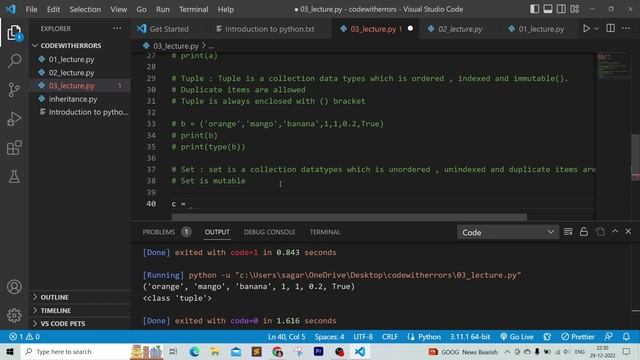Open the Edit menu

[x=53, y=9]
